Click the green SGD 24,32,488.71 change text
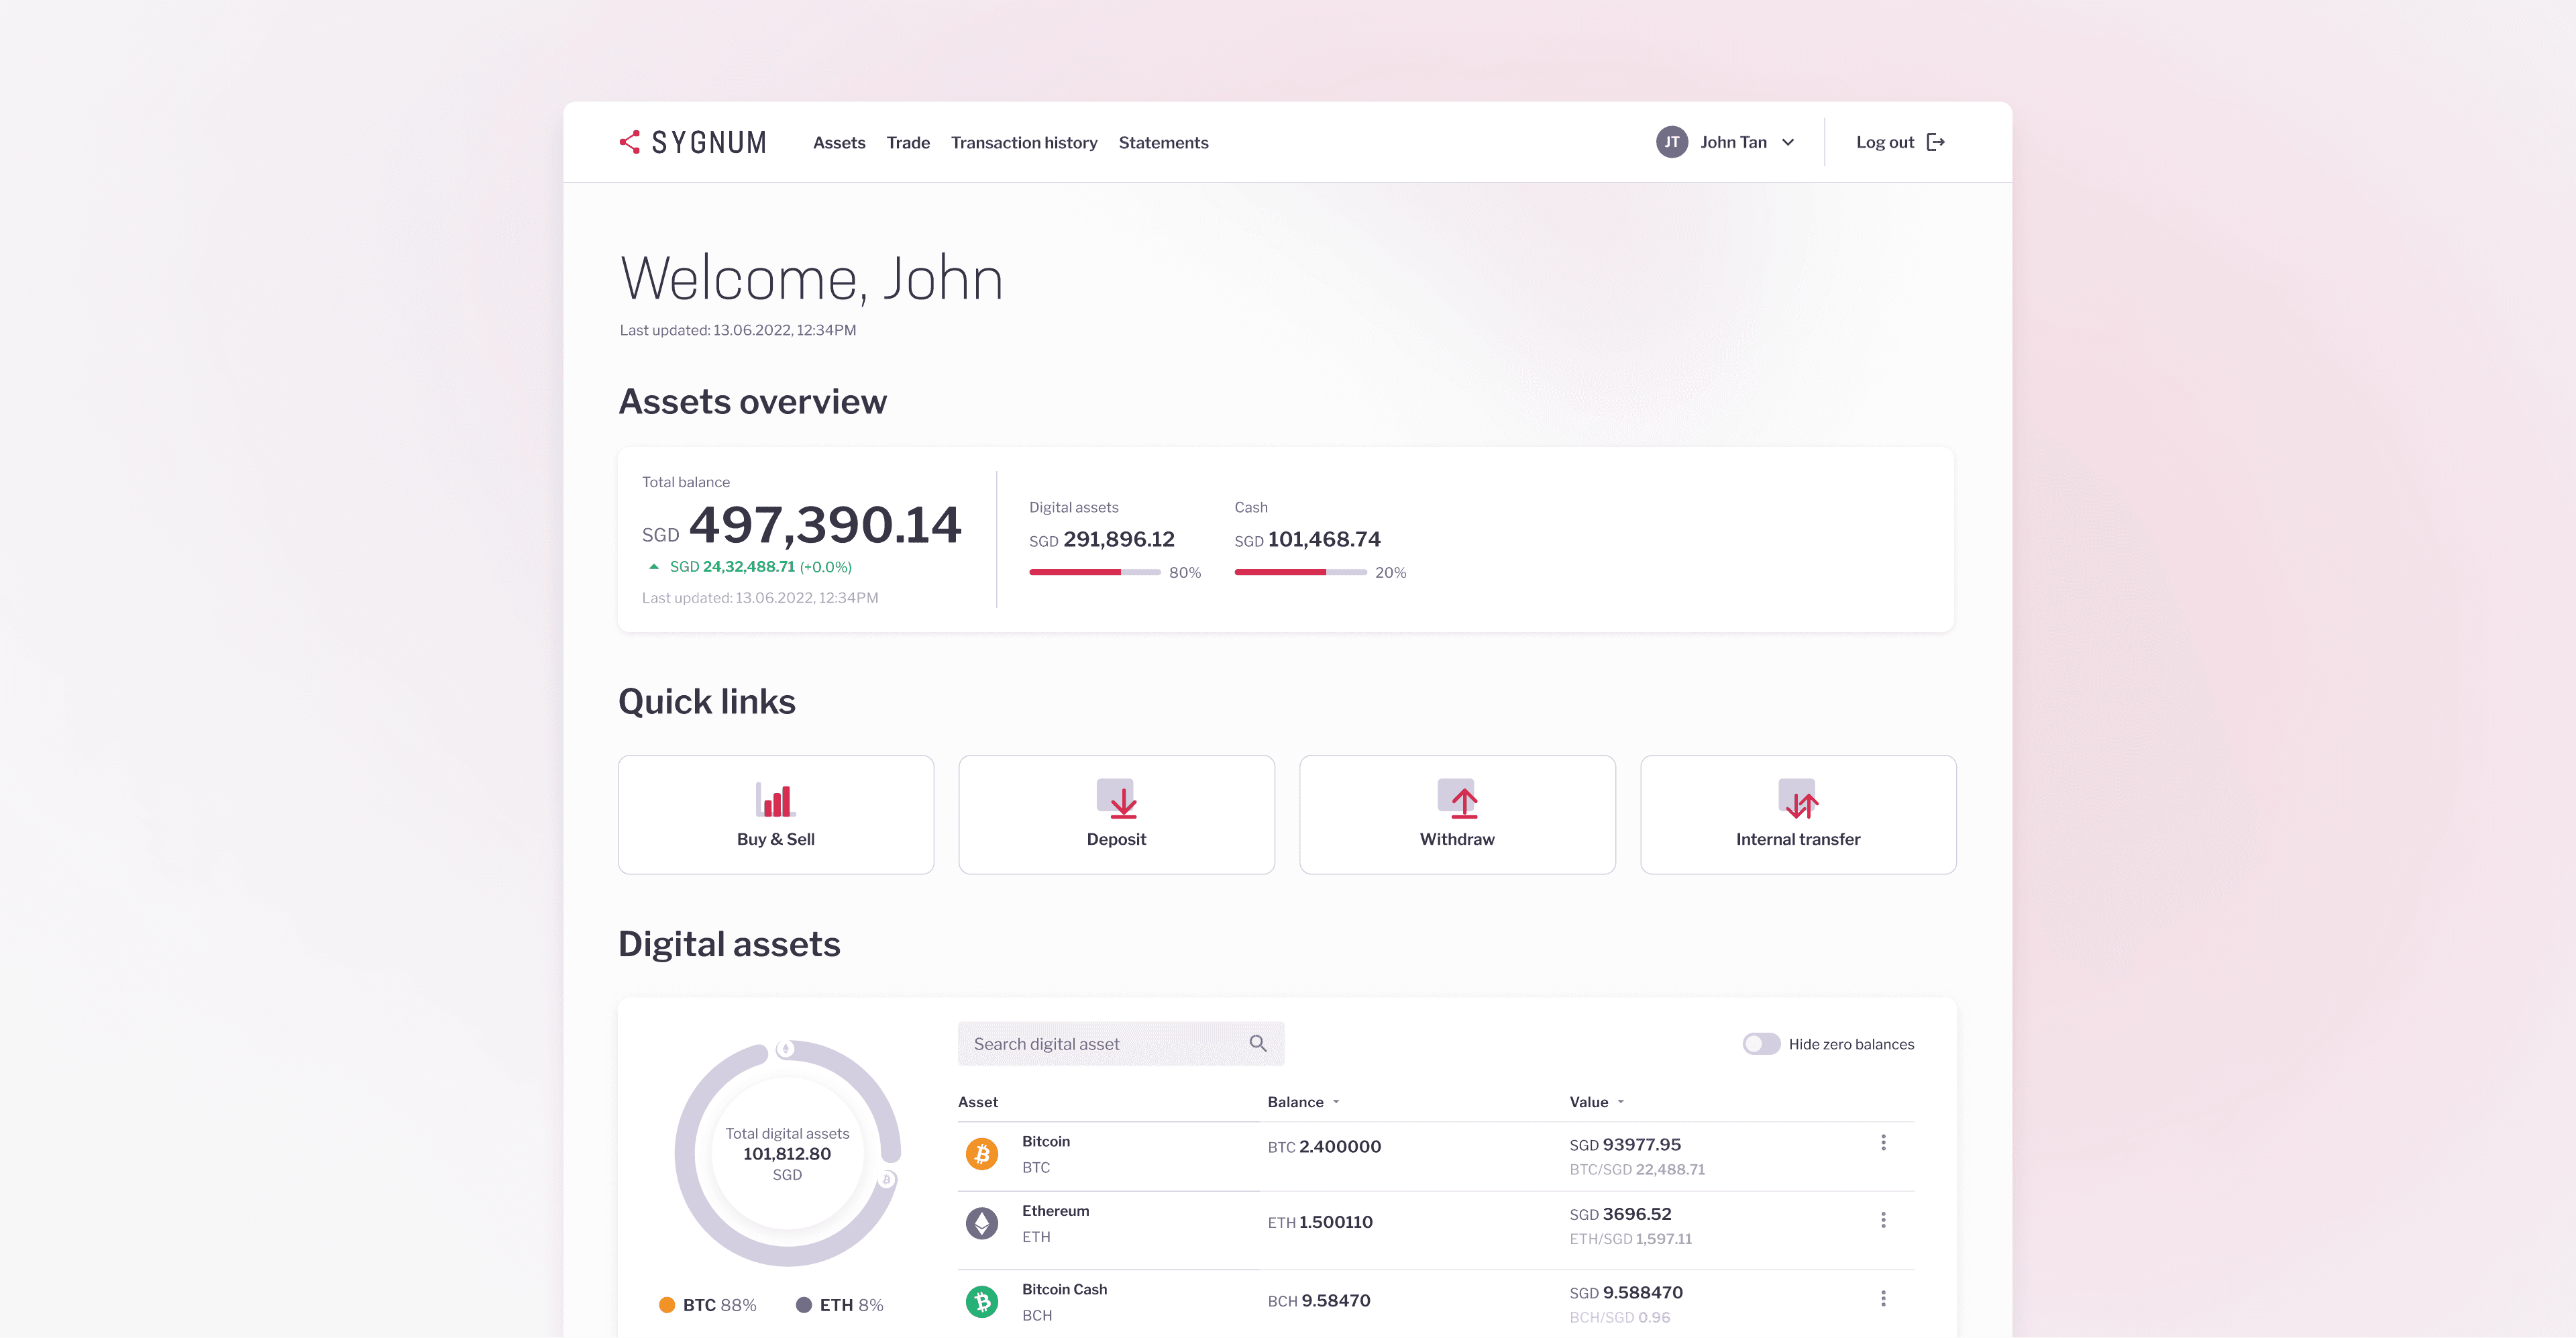Screen dimensions: 2576x1338 tap(761, 567)
